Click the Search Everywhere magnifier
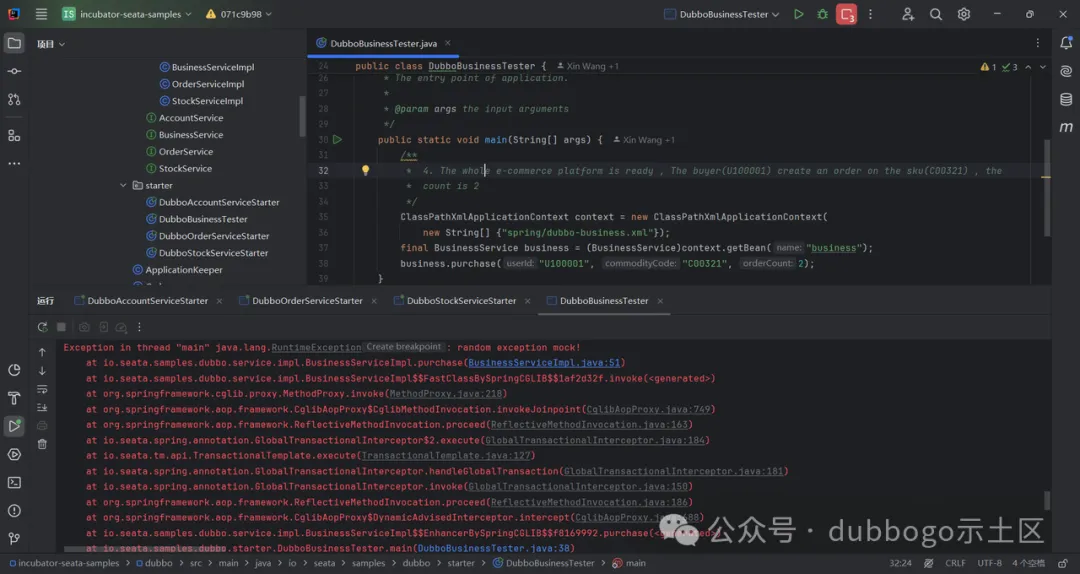This screenshot has height=574, width=1080. point(936,15)
